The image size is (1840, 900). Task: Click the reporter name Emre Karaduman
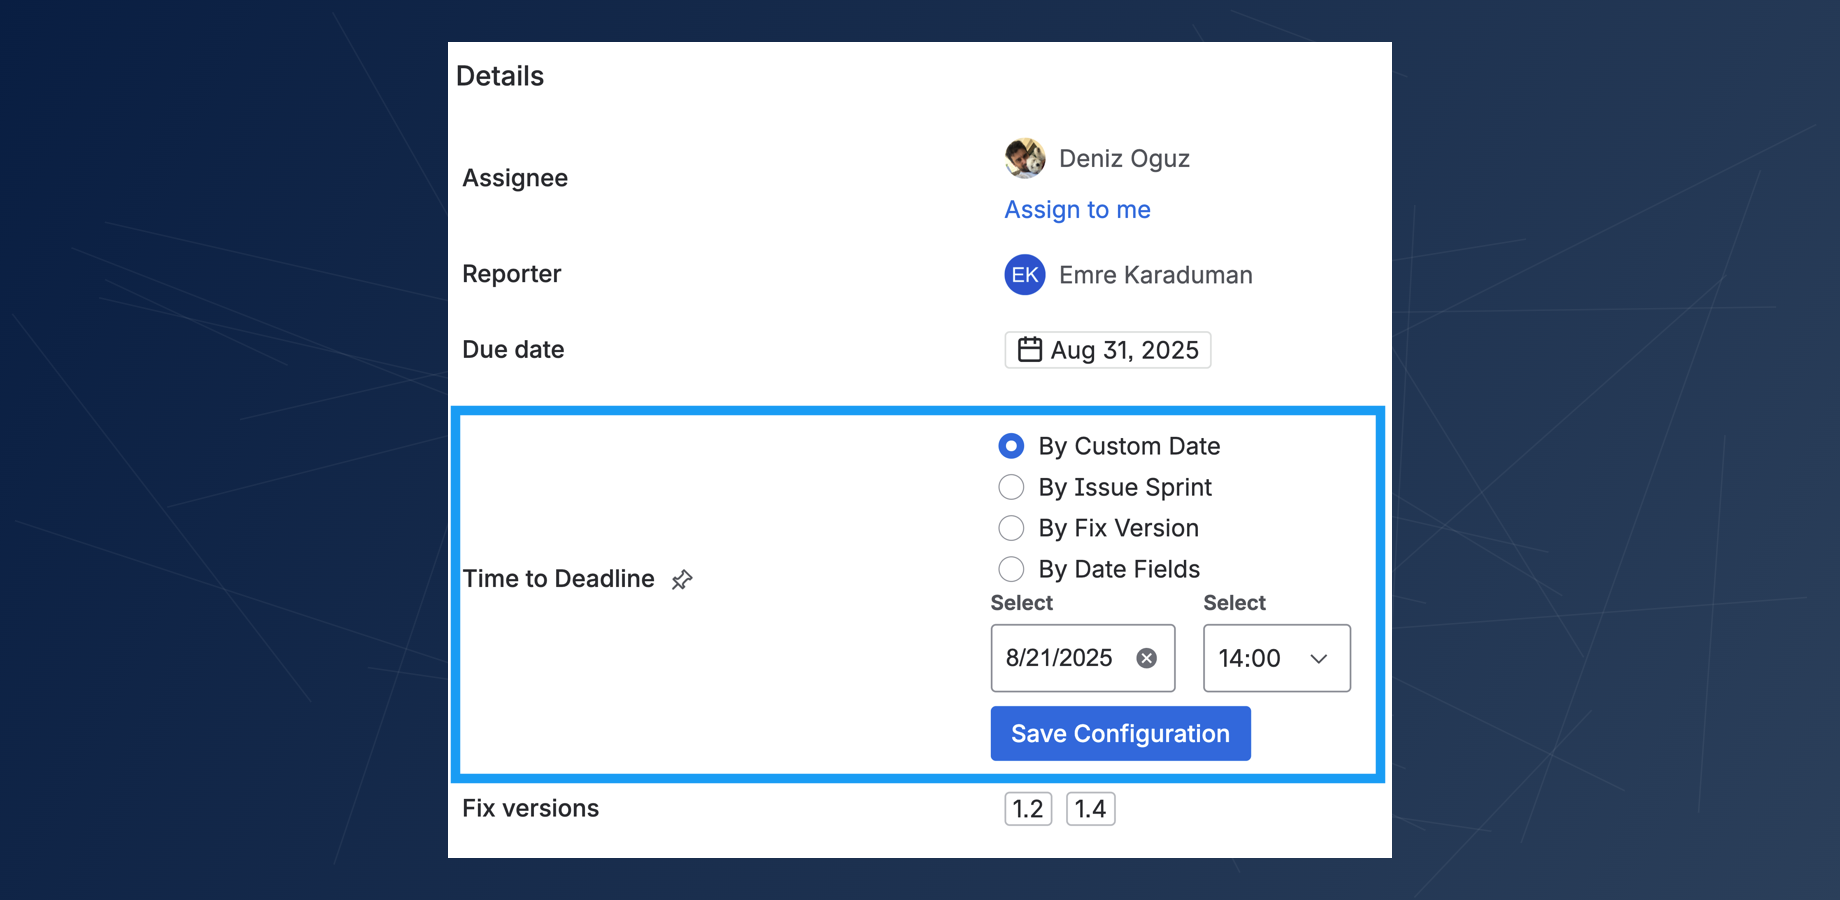pos(1155,275)
